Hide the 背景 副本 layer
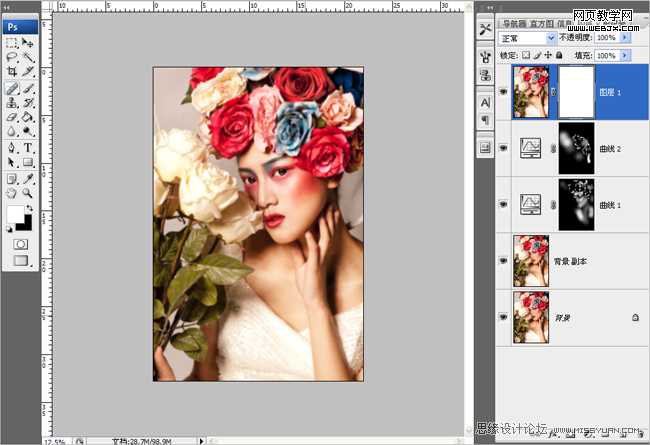650x445 pixels. (503, 259)
